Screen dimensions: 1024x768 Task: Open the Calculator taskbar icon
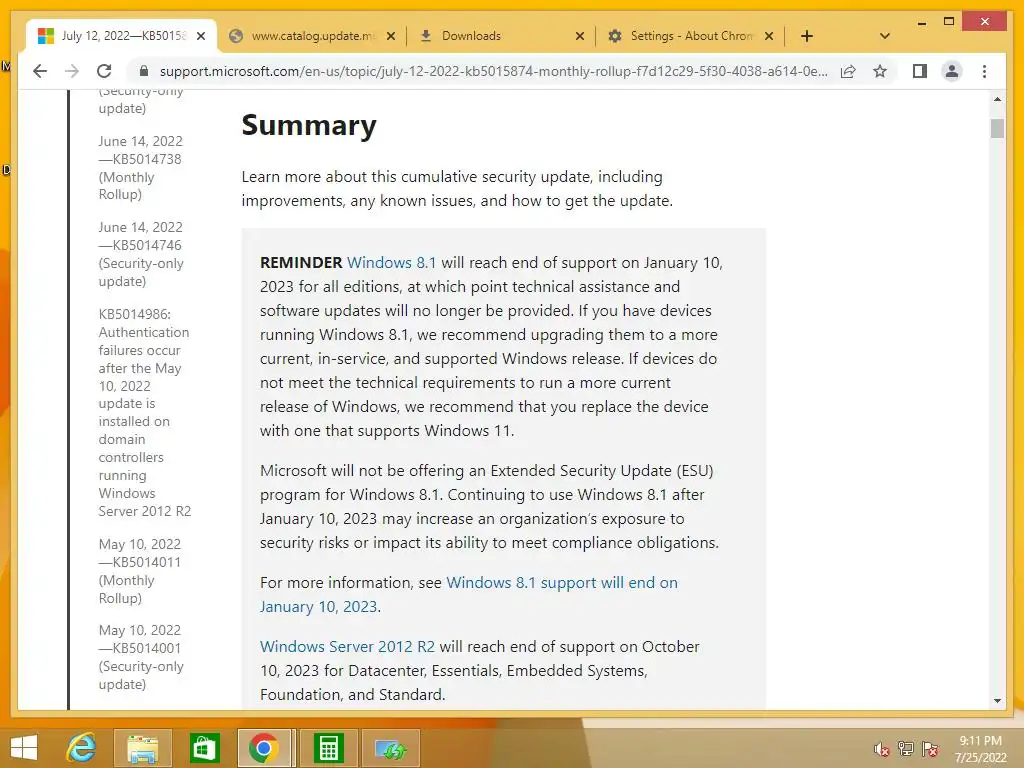328,748
